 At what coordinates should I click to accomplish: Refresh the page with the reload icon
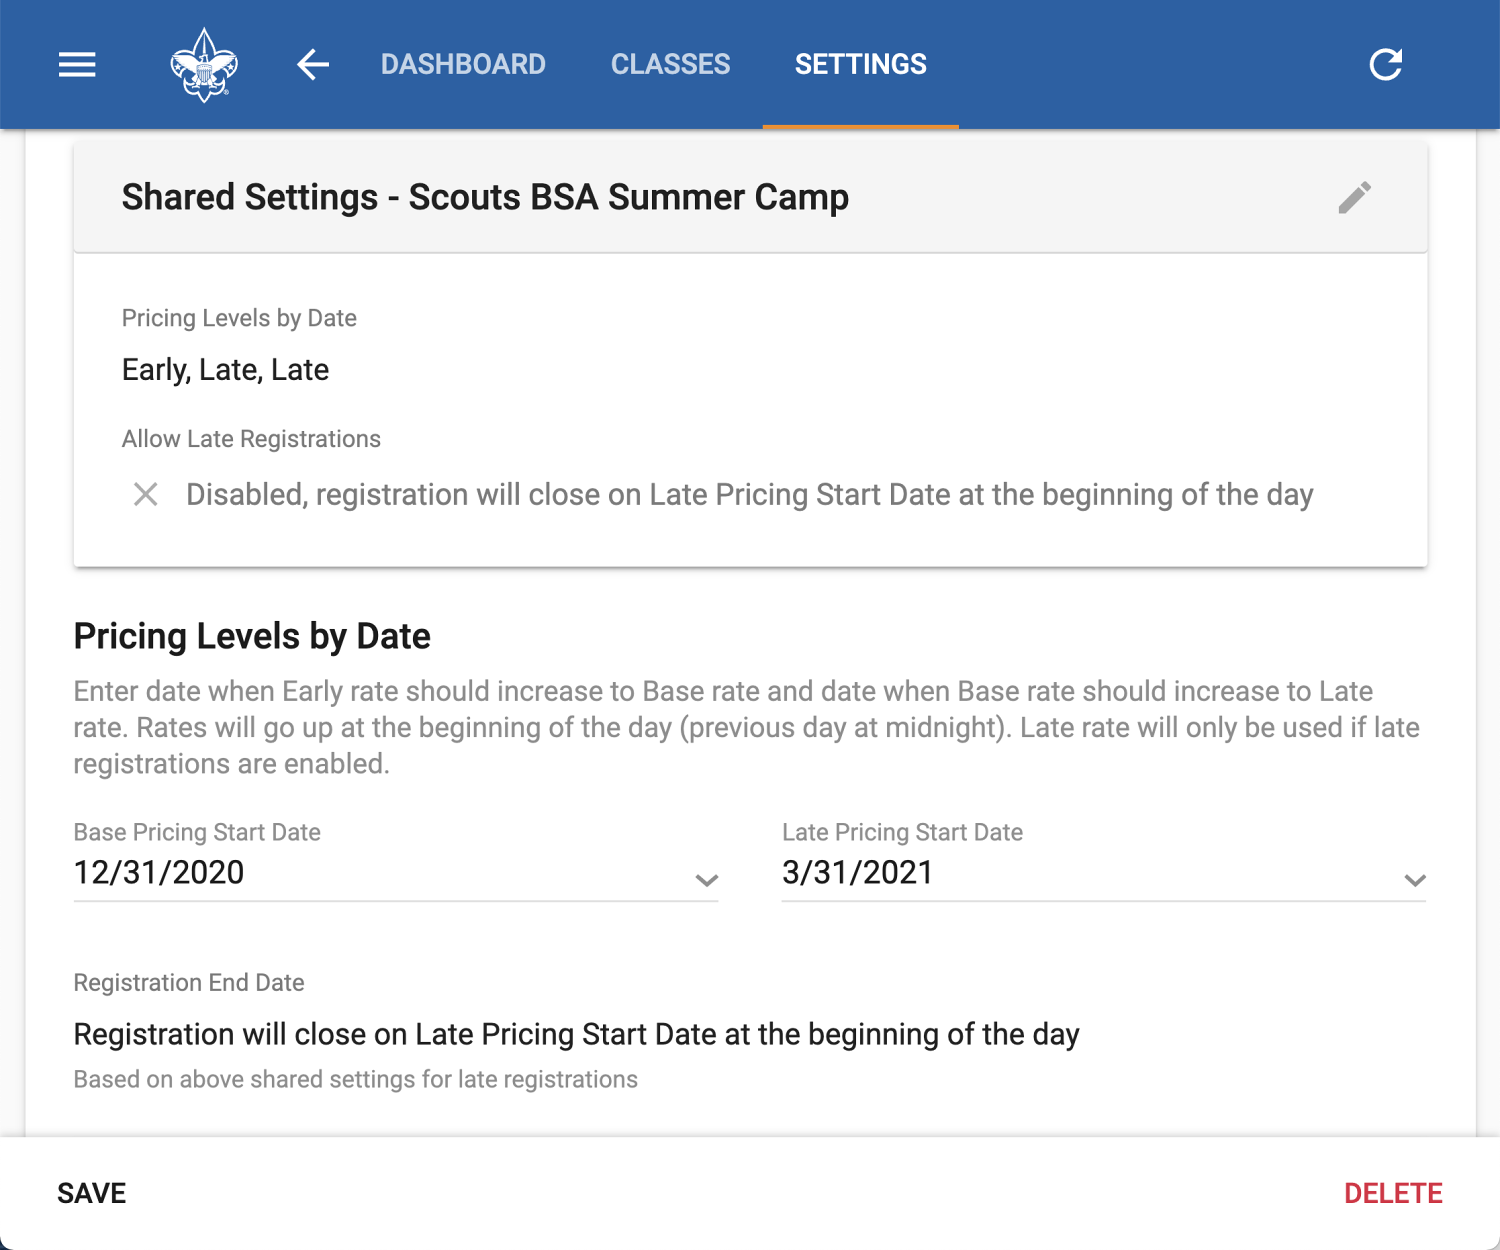click(1386, 65)
